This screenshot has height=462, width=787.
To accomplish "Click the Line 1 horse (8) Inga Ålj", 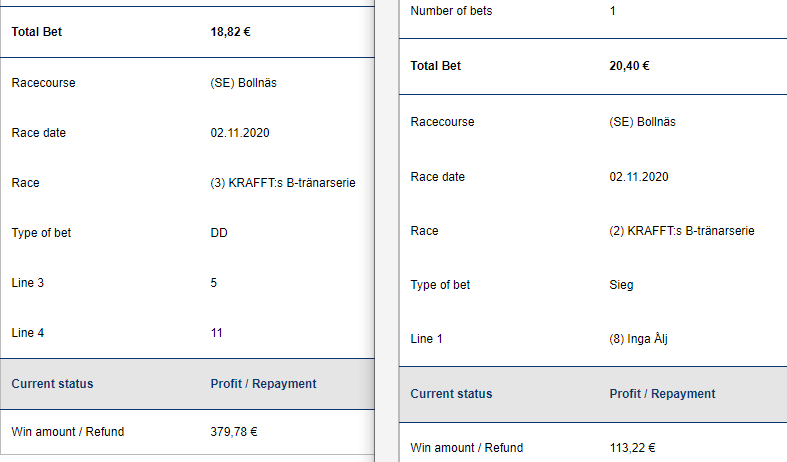I will (638, 339).
